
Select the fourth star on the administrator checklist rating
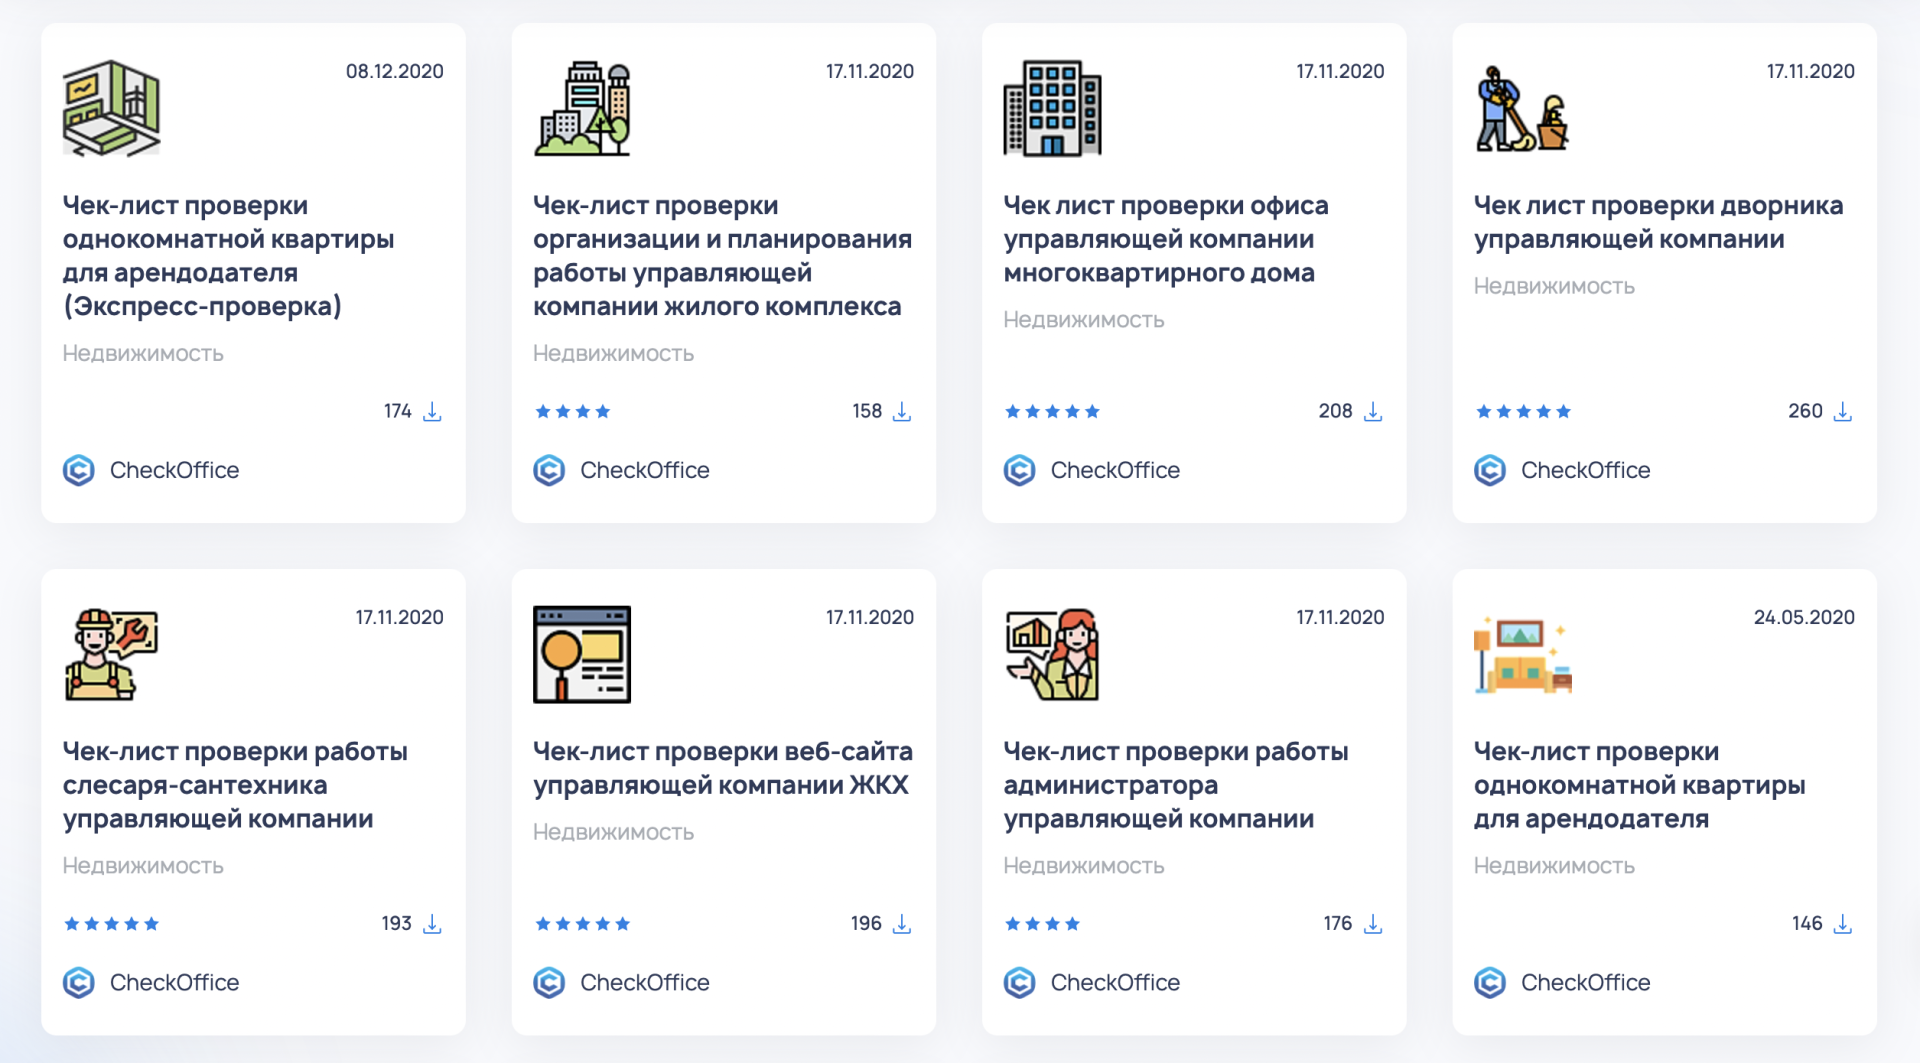(x=1073, y=924)
